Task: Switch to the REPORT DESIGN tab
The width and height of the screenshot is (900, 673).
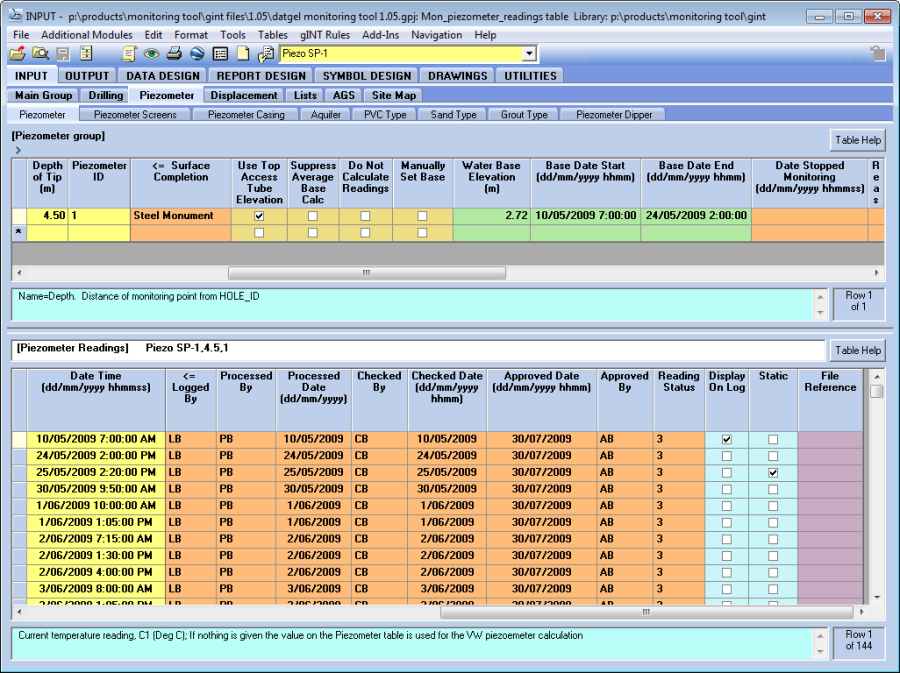Action: tap(261, 75)
